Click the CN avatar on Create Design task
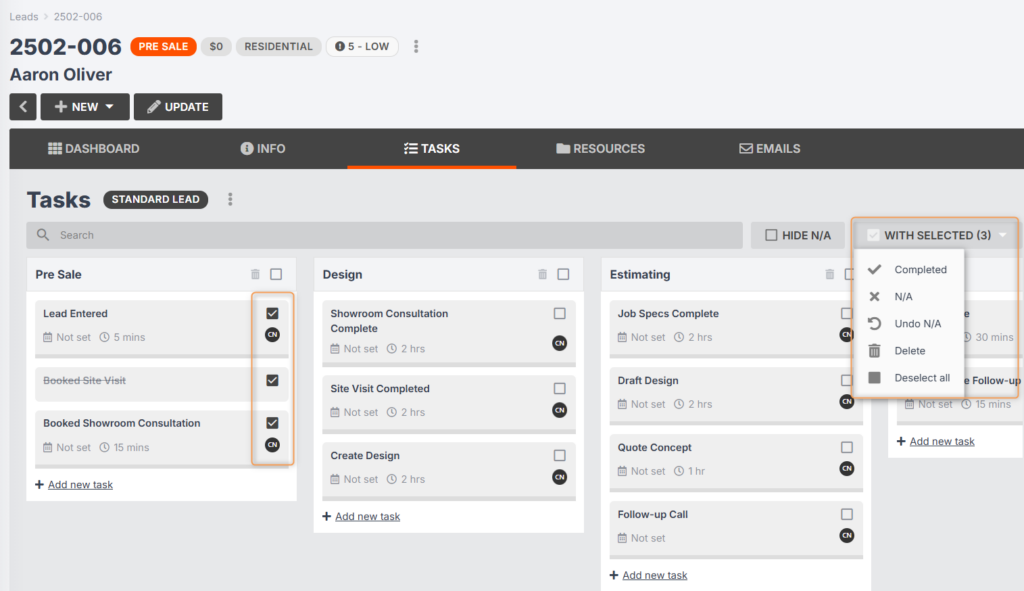This screenshot has height=591, width=1024. coord(559,477)
